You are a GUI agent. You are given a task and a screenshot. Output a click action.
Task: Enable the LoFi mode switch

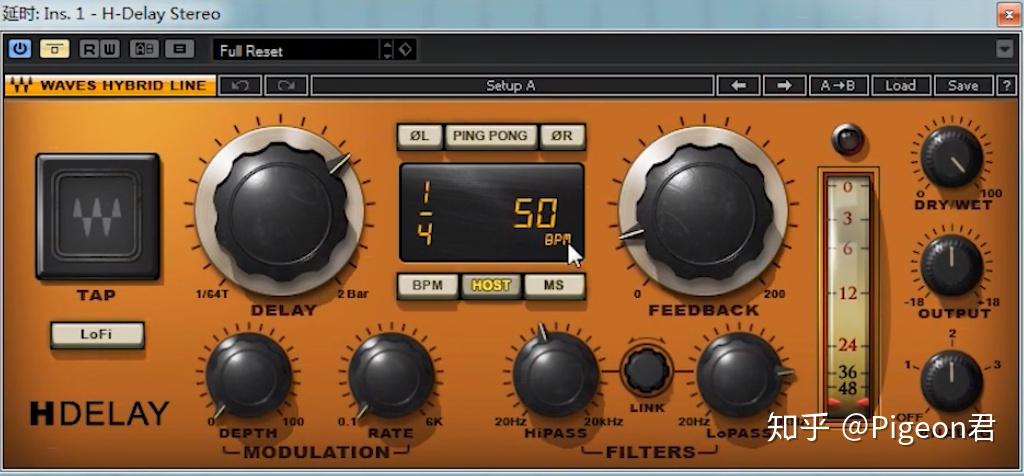point(97,335)
